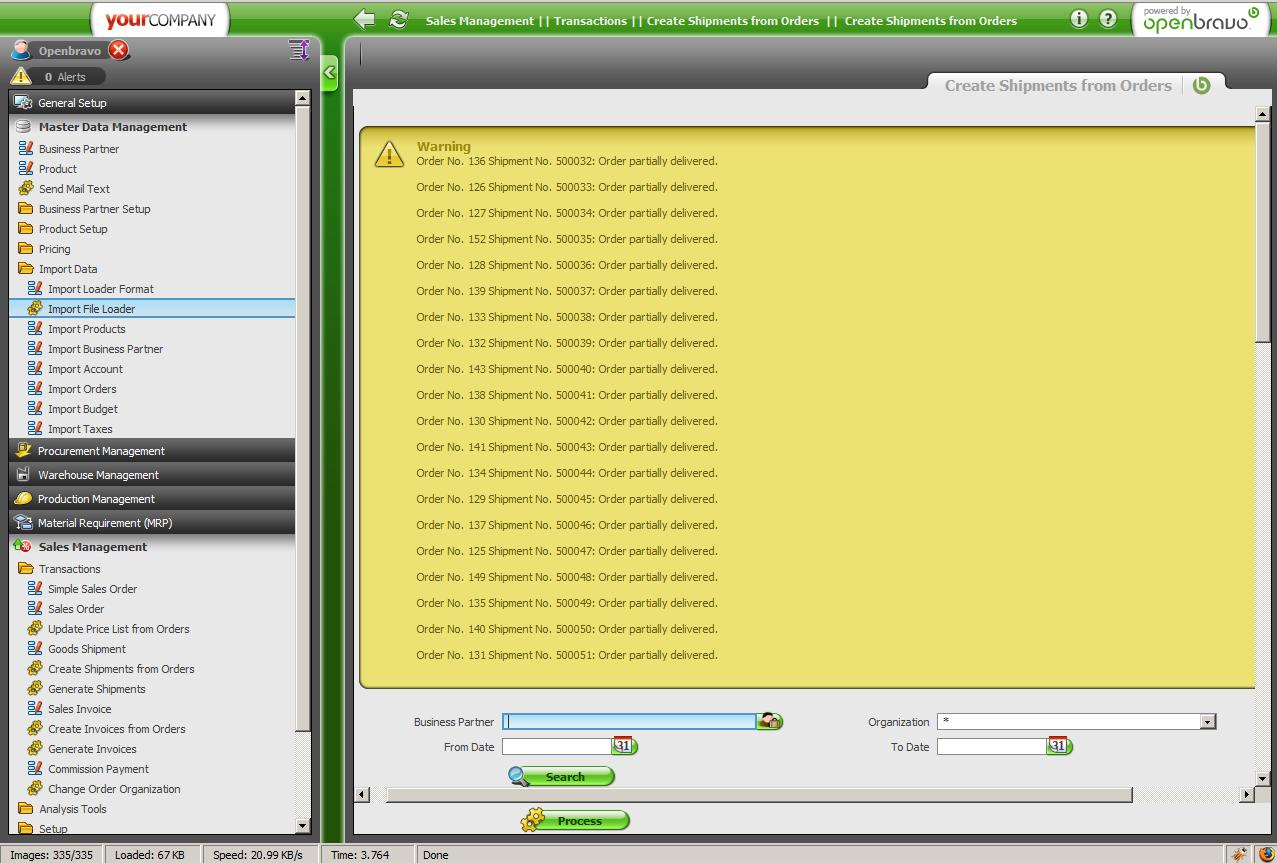Open the Warehouse Management menu section
Image resolution: width=1277 pixels, height=863 pixels.
(98, 475)
